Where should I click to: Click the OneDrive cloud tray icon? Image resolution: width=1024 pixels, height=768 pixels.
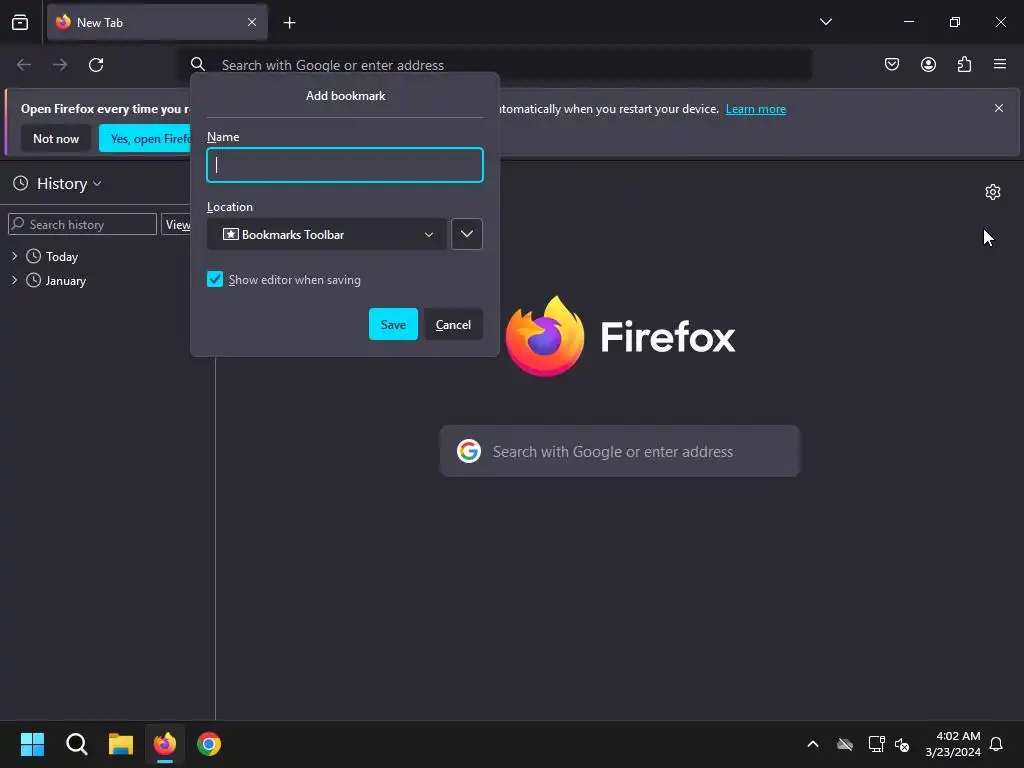pos(845,744)
